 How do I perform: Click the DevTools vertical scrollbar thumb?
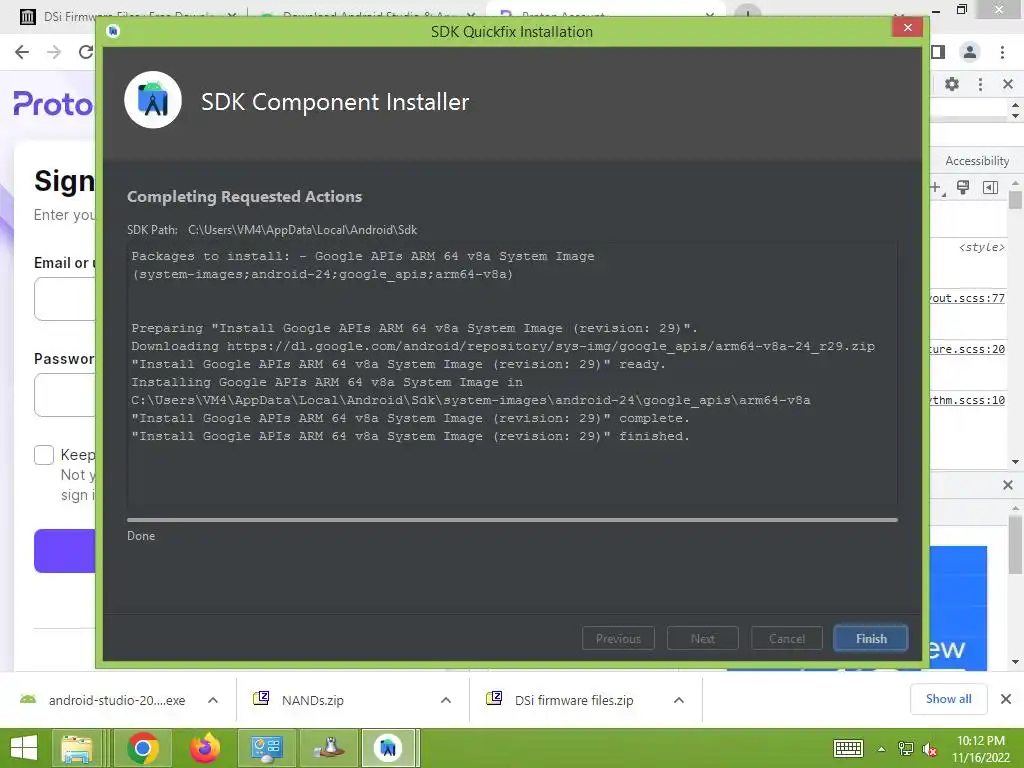(1016, 199)
